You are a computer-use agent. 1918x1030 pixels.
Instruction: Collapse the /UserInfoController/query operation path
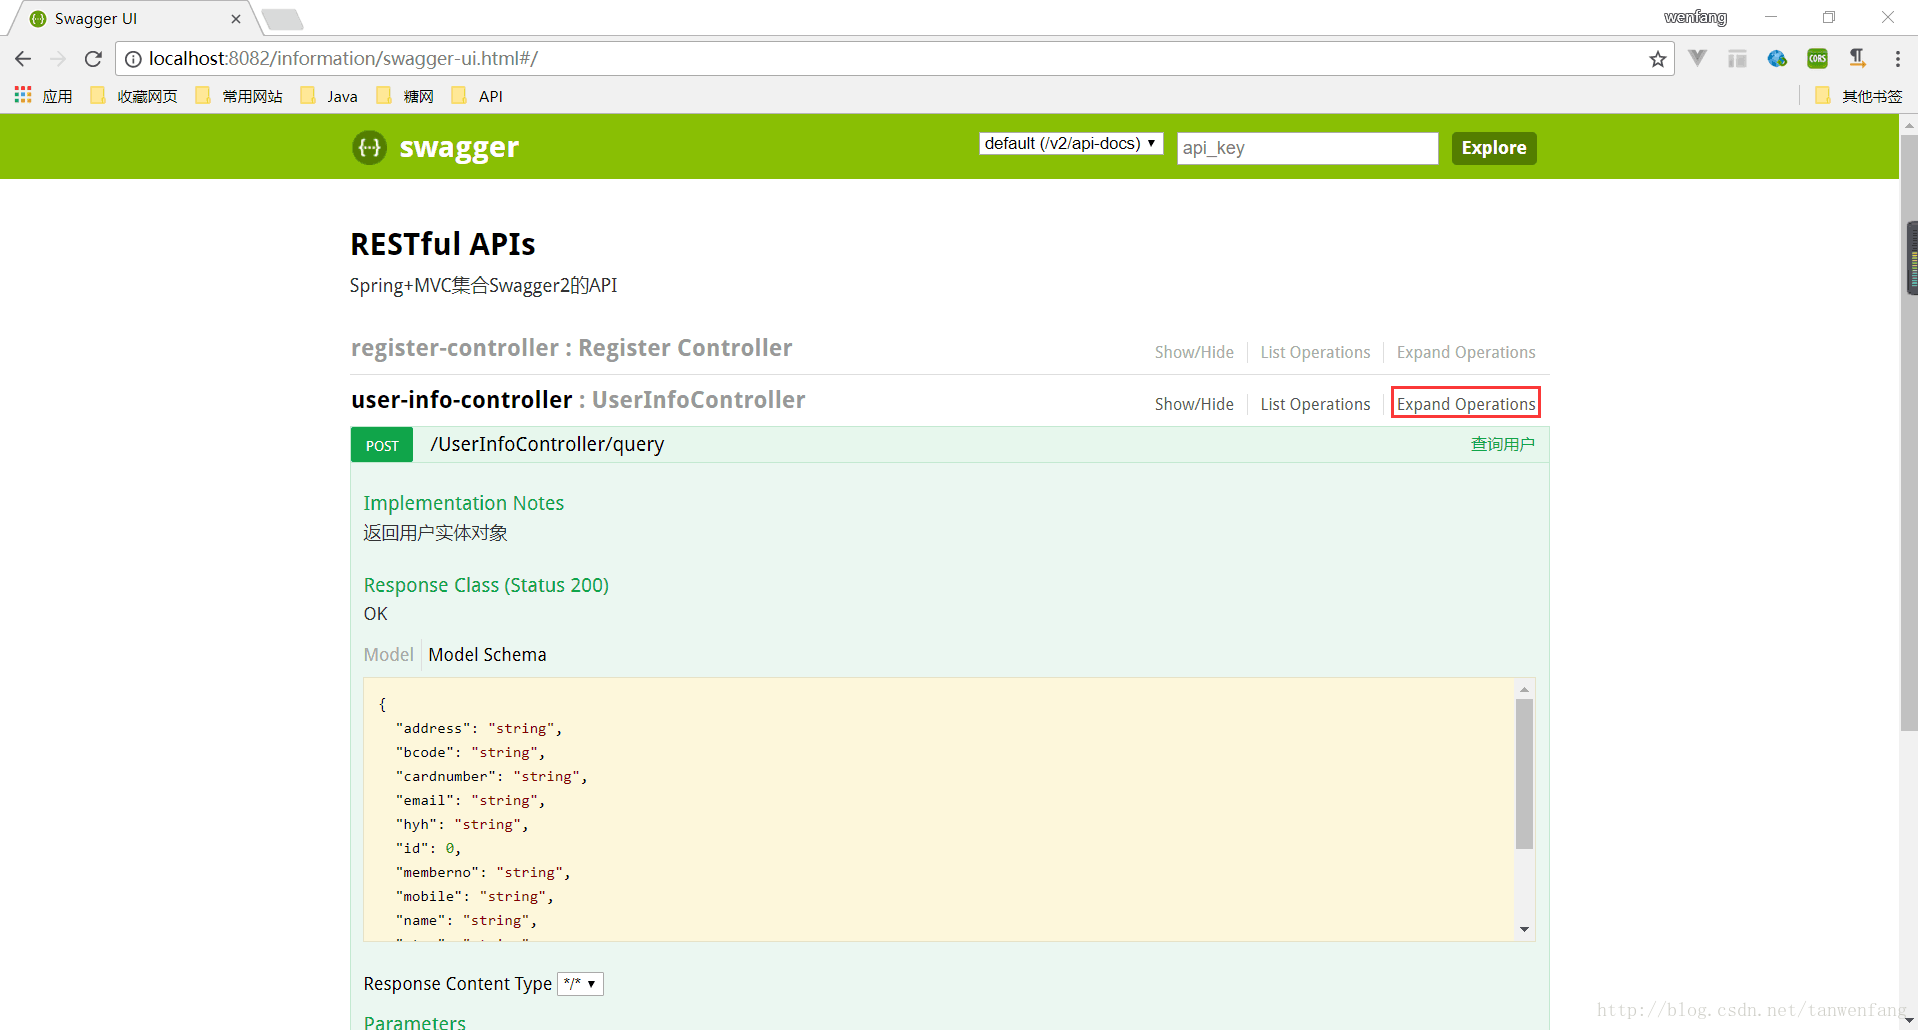(547, 444)
